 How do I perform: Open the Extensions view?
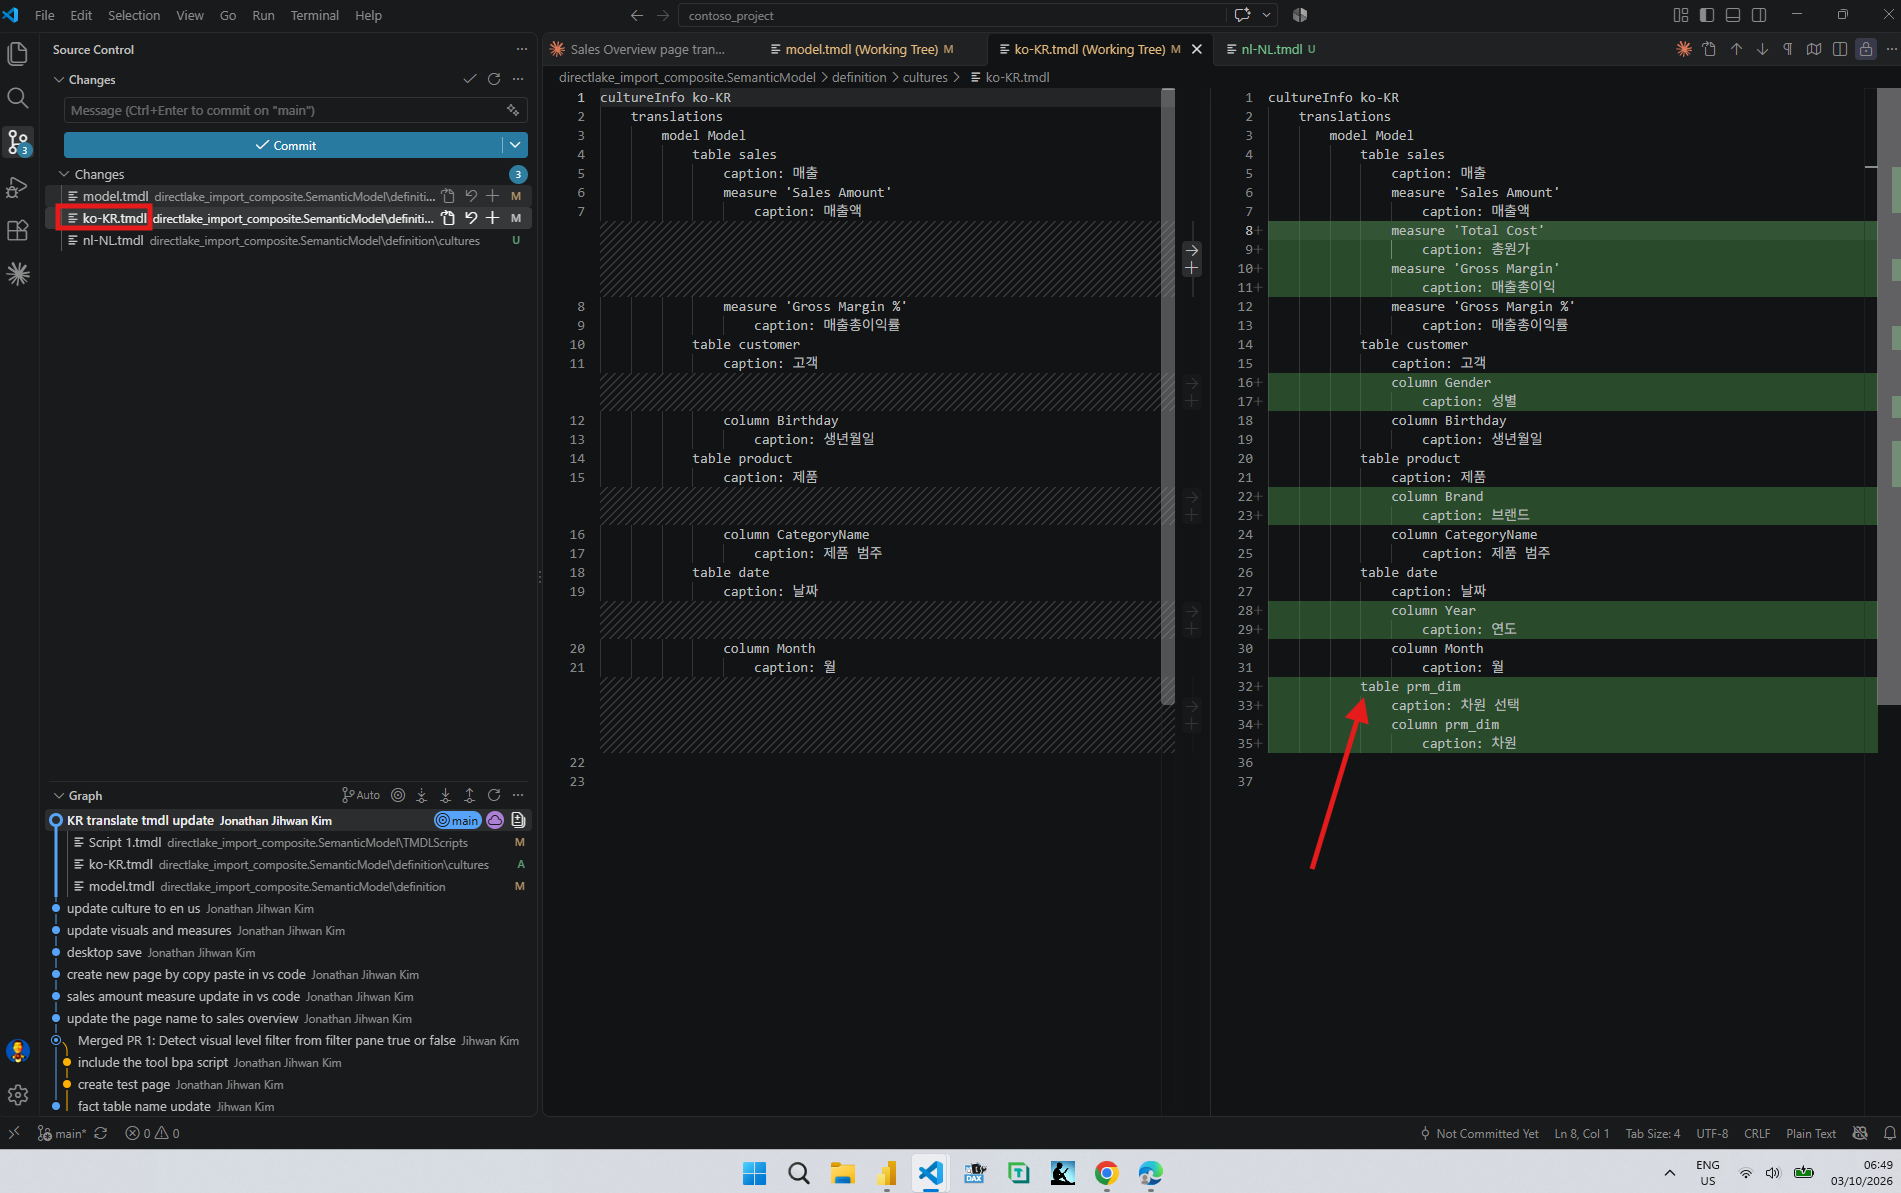pos(18,230)
